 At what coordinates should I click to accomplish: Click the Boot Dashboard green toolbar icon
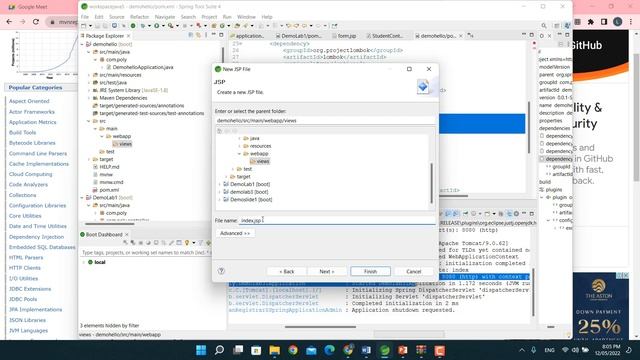(x=133, y=26)
